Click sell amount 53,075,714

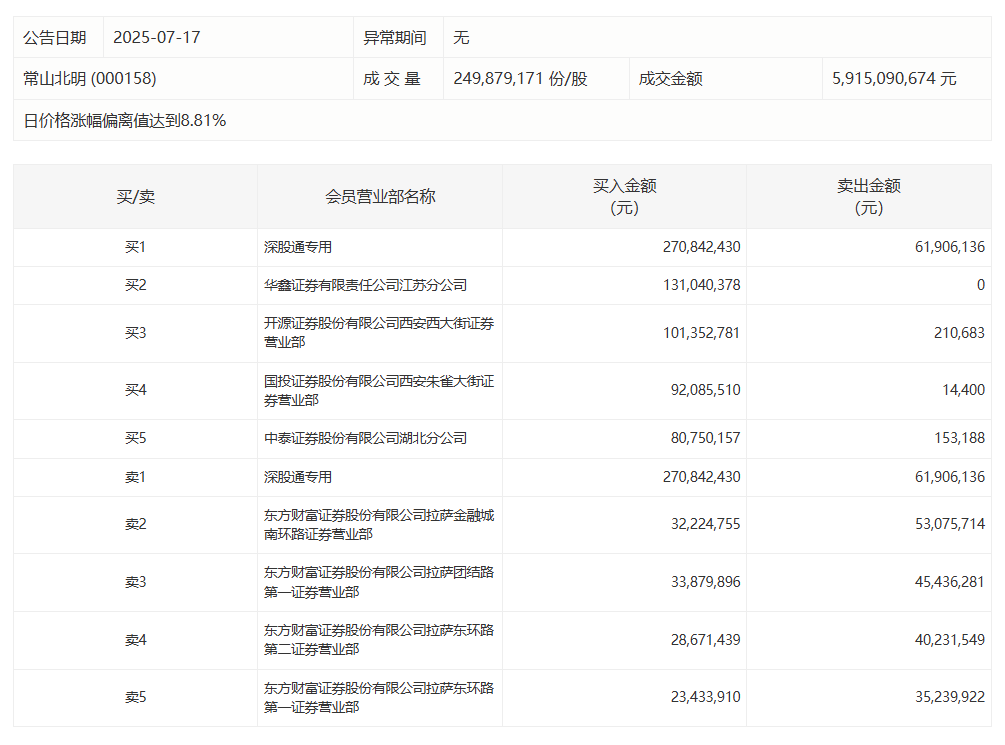coord(949,524)
